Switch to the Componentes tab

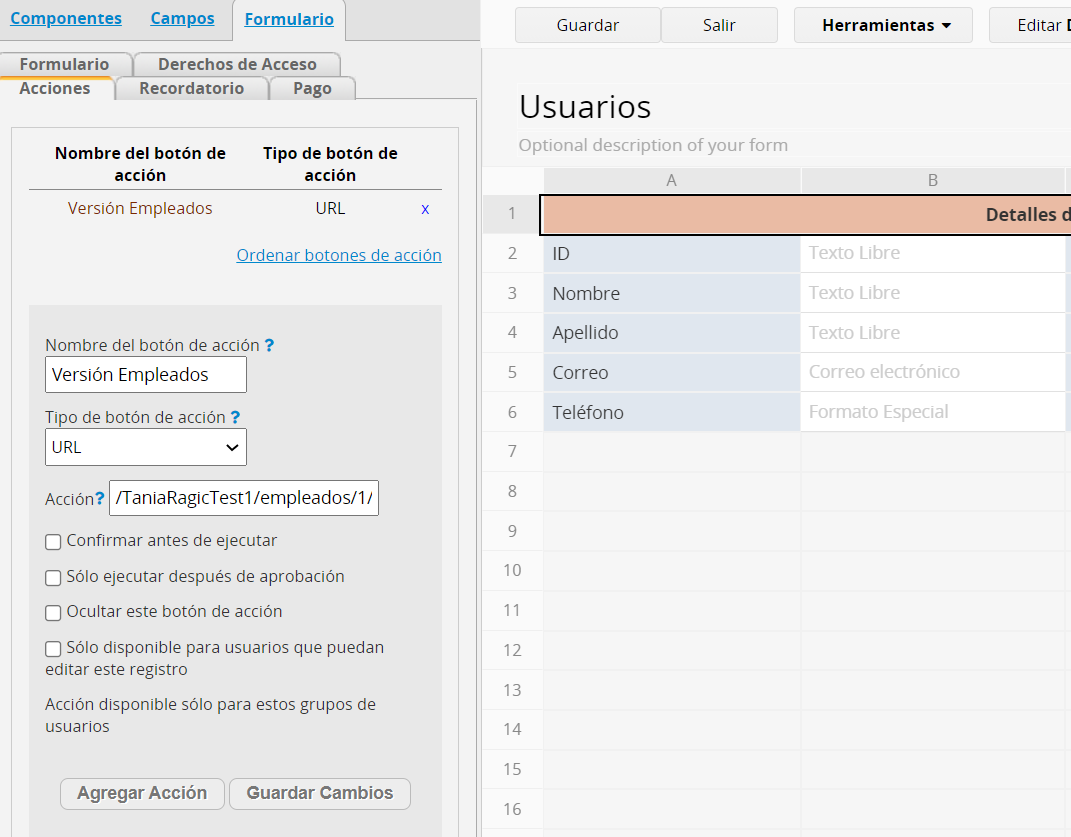point(66,18)
